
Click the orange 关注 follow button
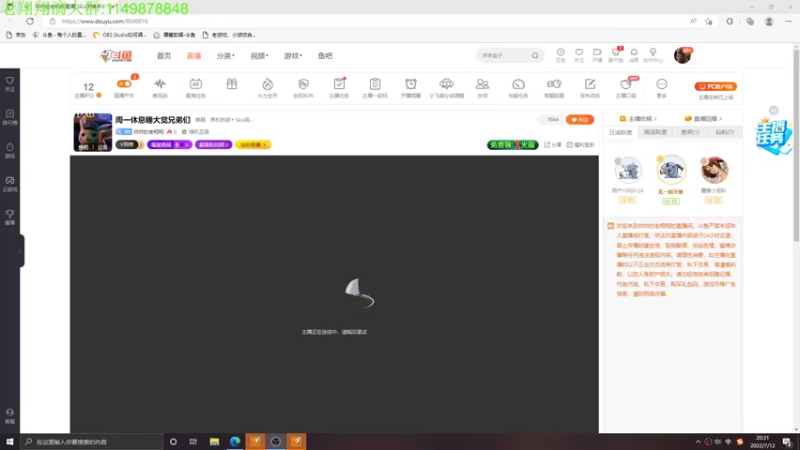[x=580, y=119]
